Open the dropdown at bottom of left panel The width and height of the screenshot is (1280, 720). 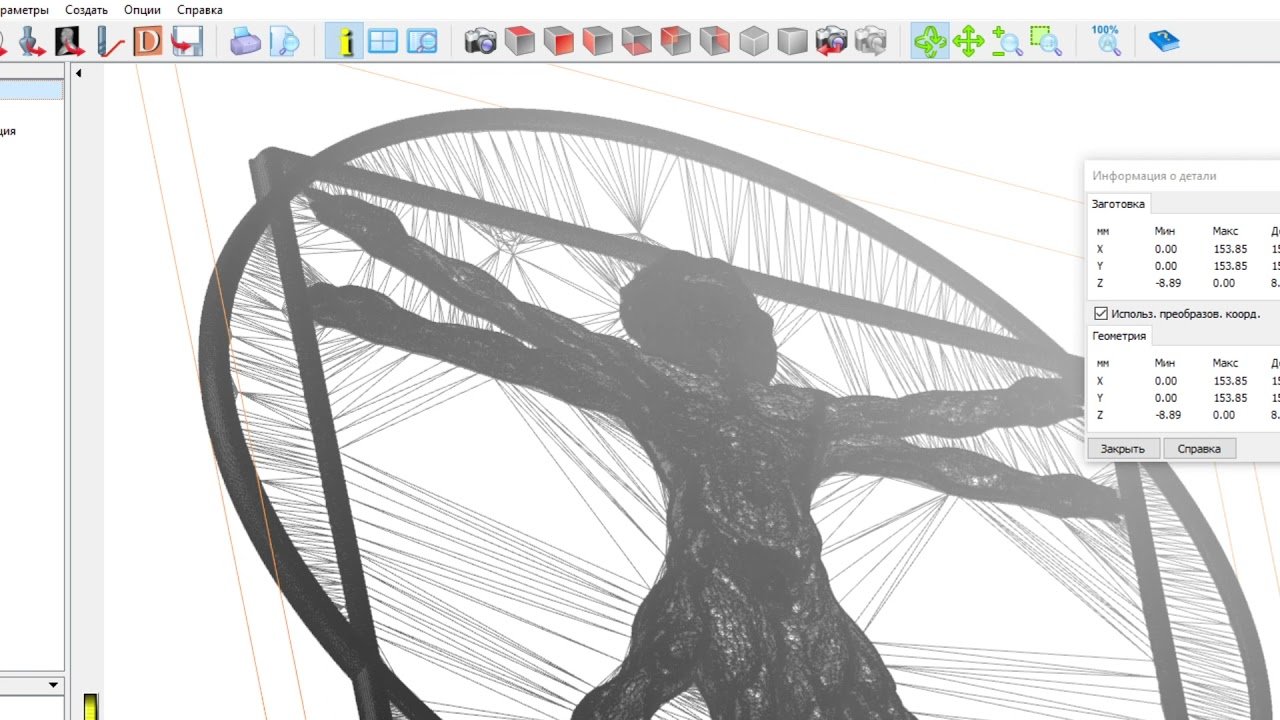click(x=53, y=685)
